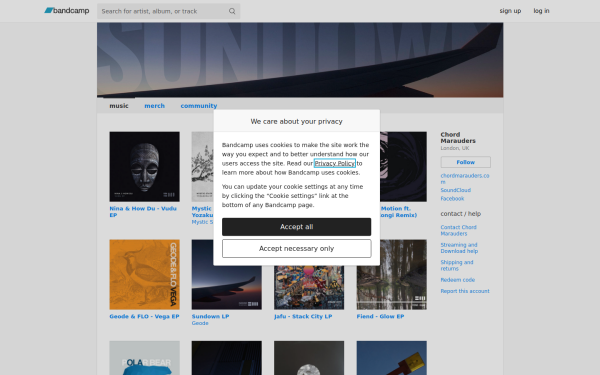Click Geode & FLO - Vega EP title
Image resolution: width=600 pixels, height=375 pixels.
coord(144,316)
